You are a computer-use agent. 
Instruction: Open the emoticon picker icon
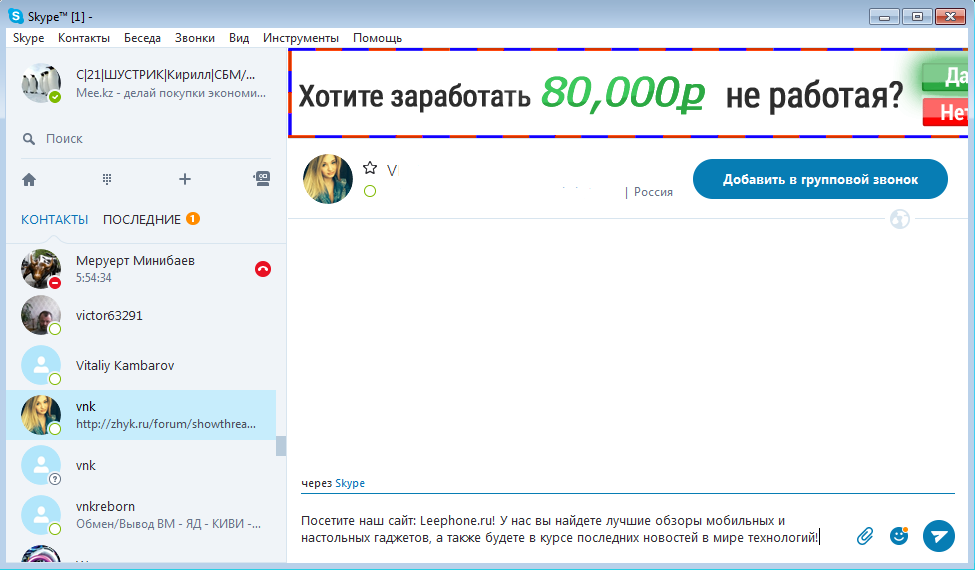click(899, 535)
